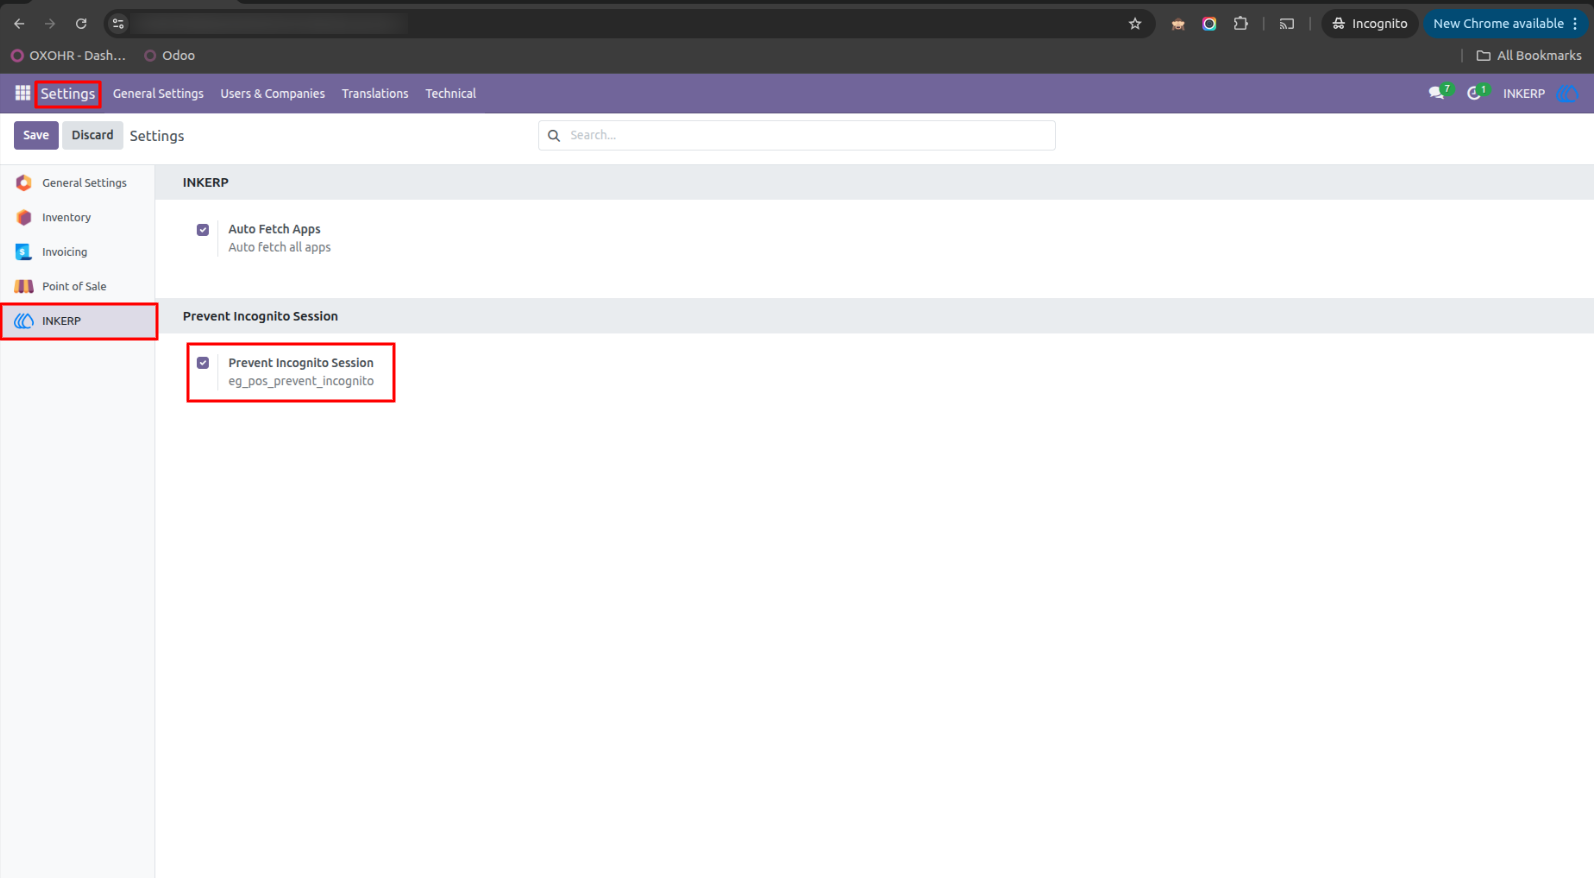Go back in the browser
Image resolution: width=1594 pixels, height=878 pixels.
(19, 23)
